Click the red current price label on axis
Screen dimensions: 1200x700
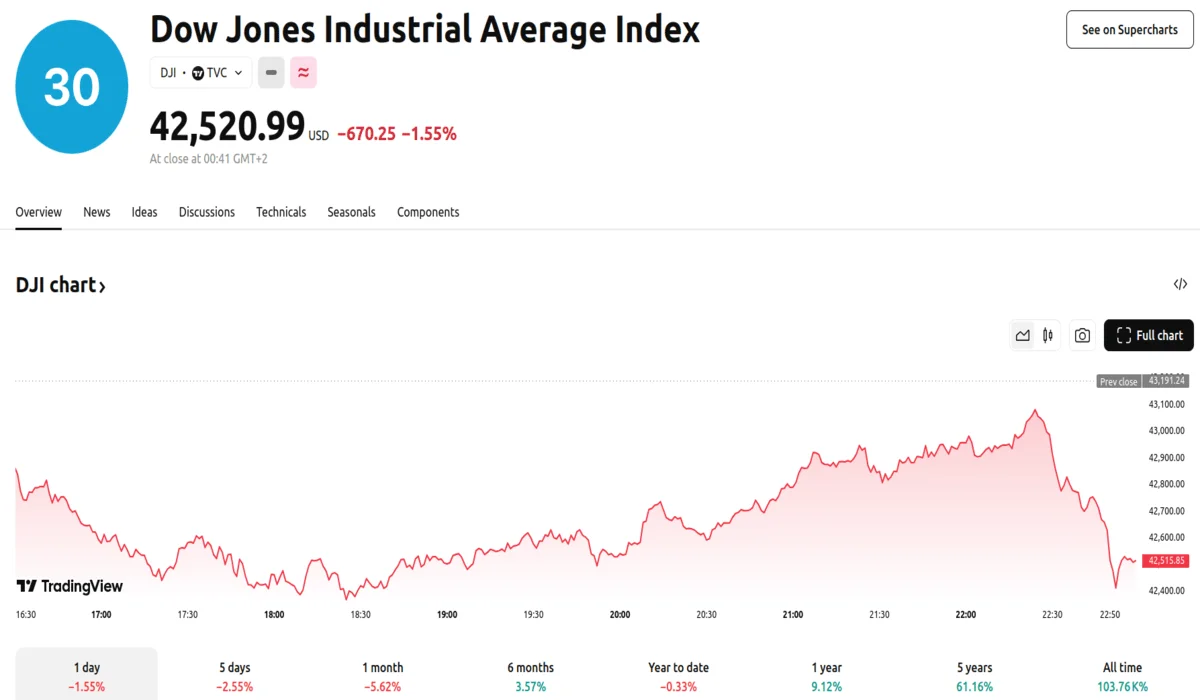1165,561
